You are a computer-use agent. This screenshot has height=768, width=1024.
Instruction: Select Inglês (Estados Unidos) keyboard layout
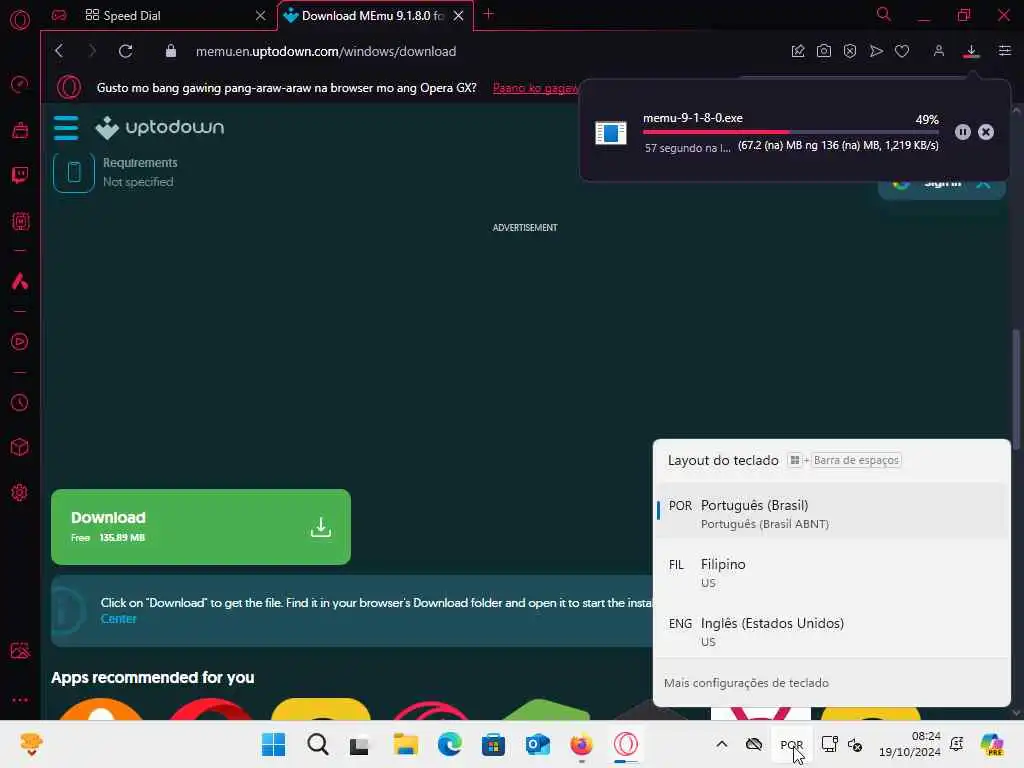[x=831, y=632]
